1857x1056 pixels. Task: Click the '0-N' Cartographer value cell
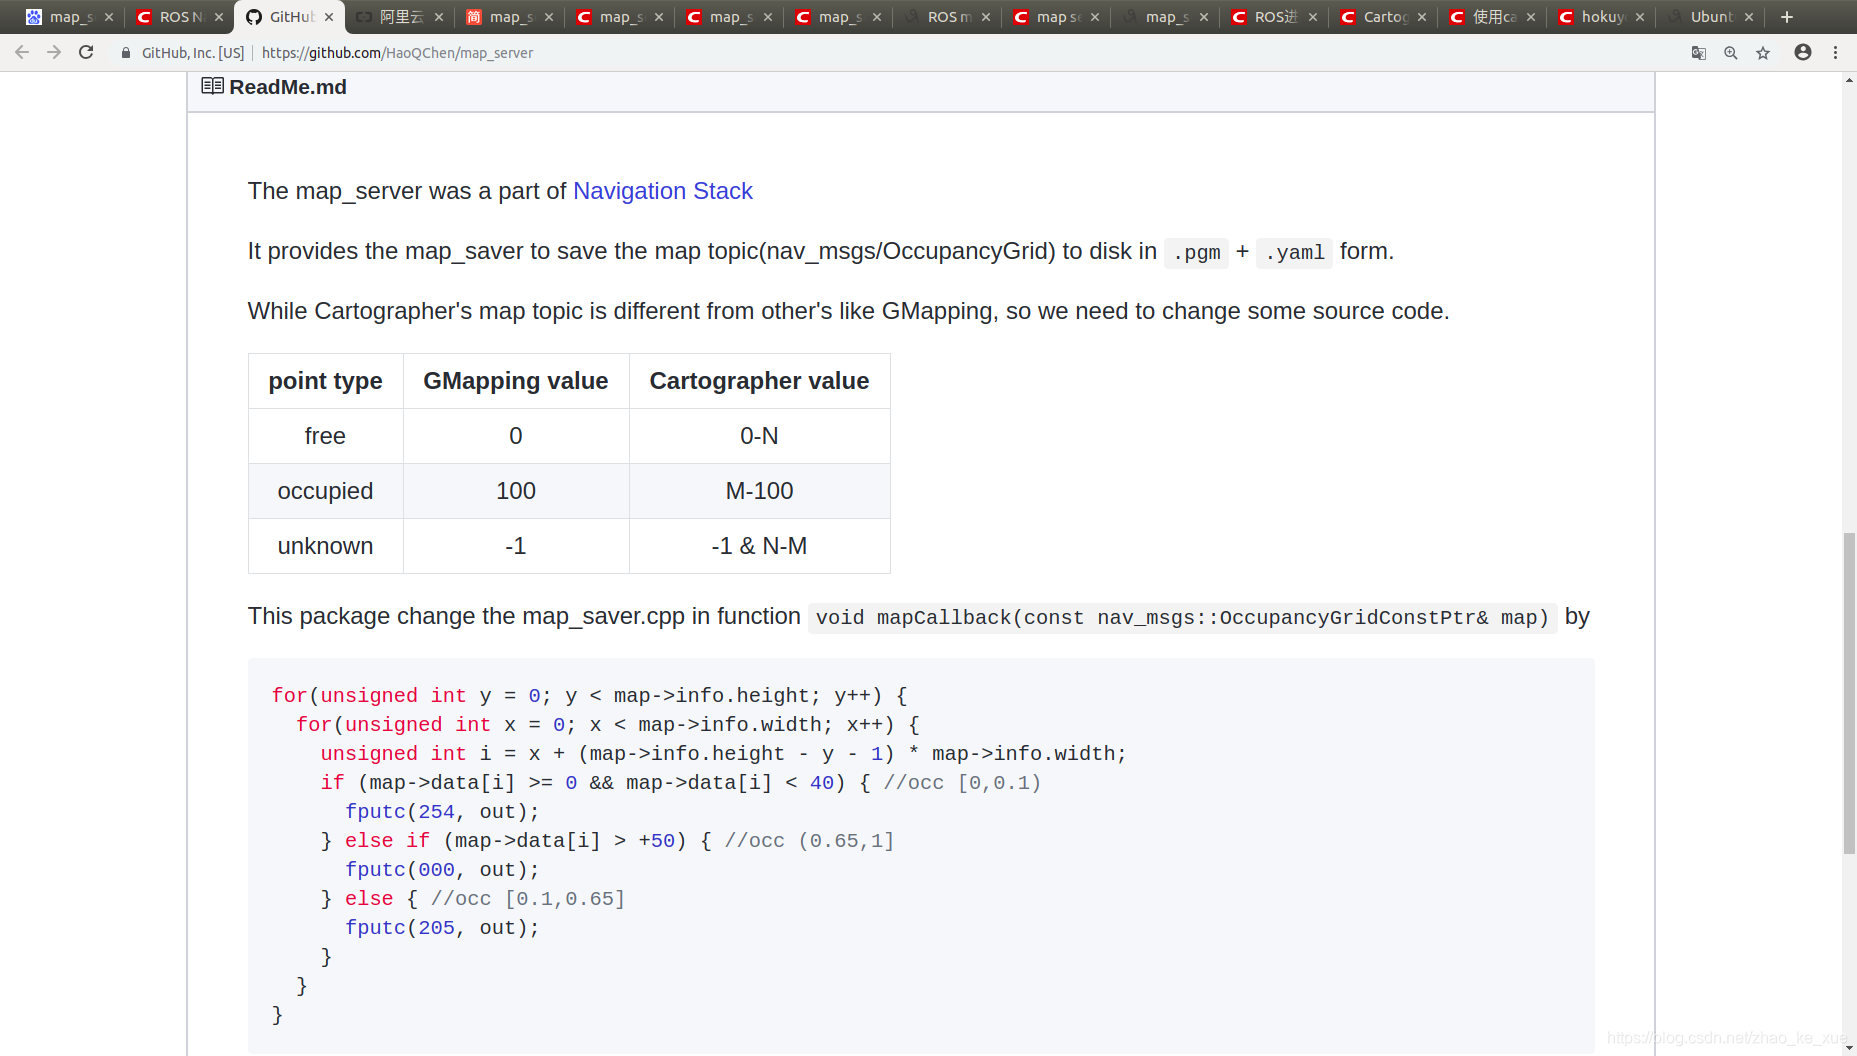(x=759, y=436)
